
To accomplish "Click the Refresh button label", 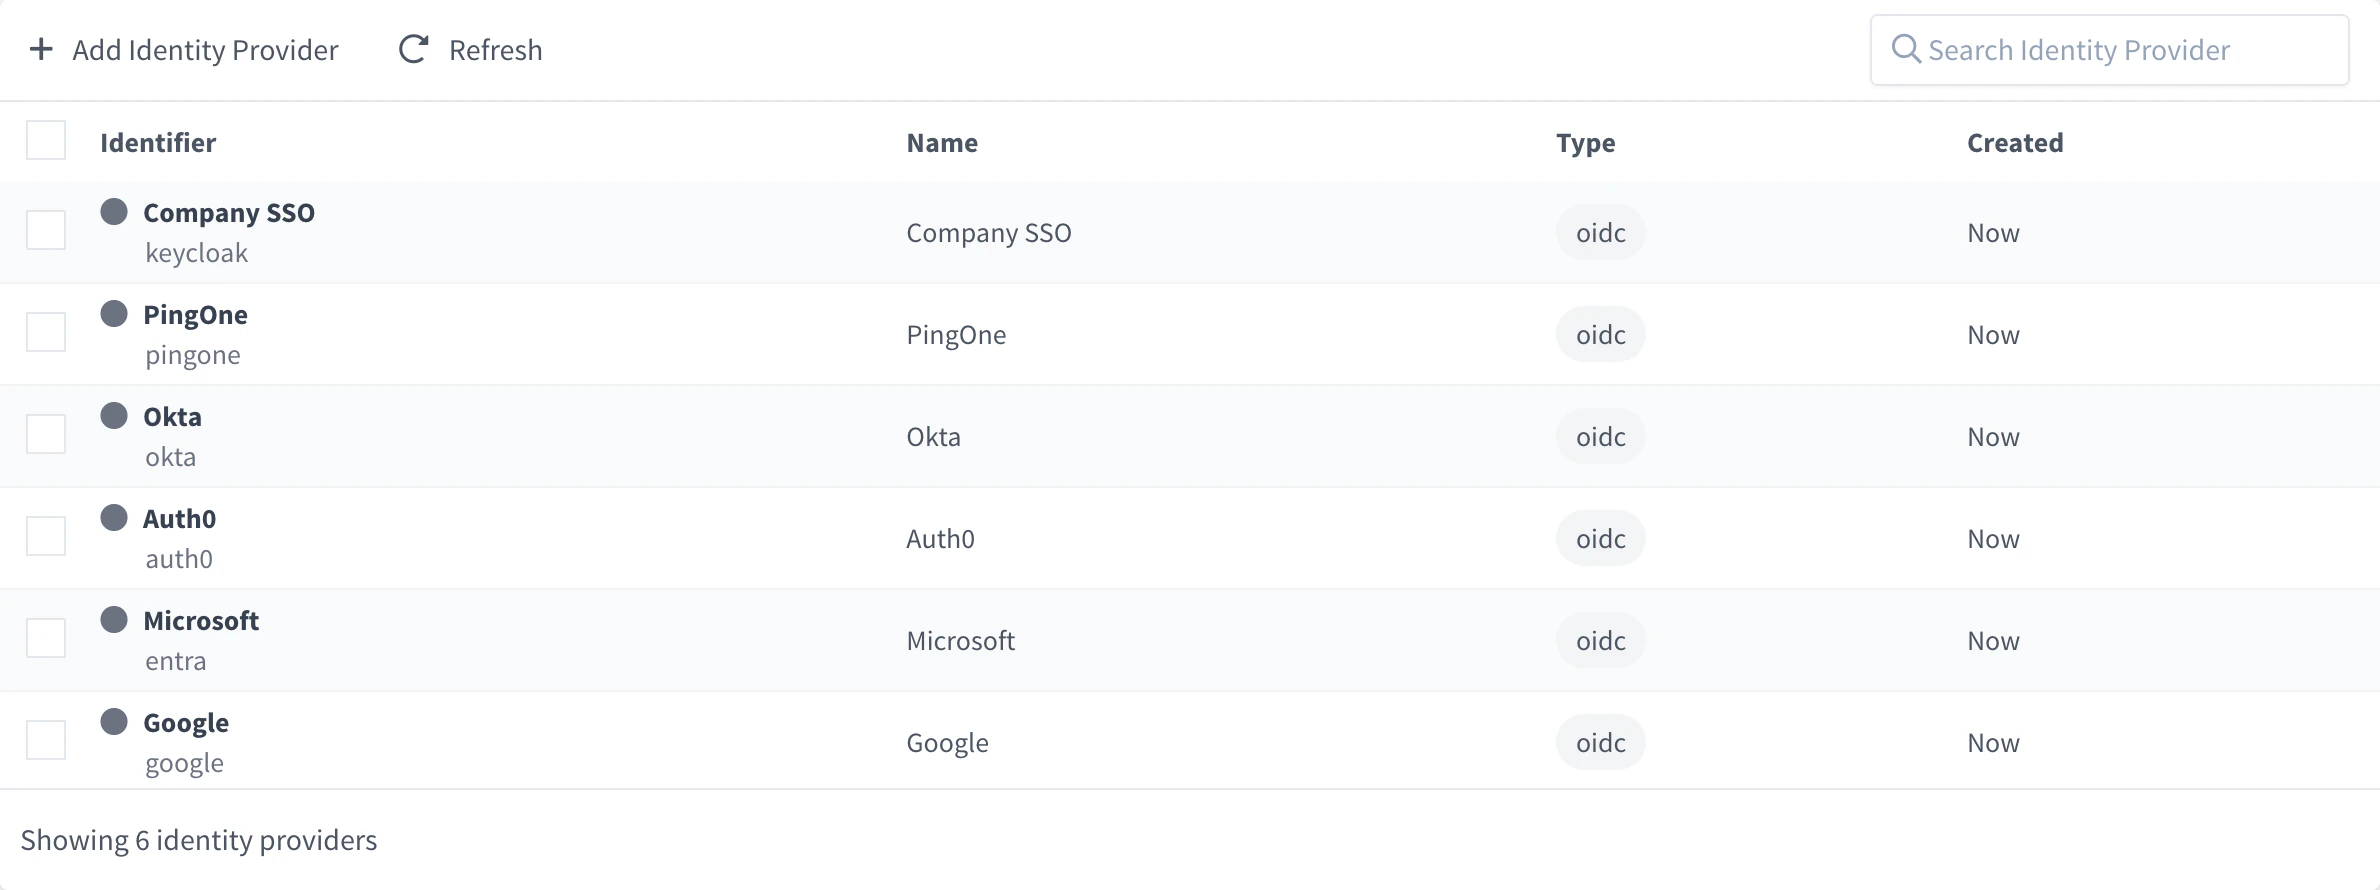I will point(495,50).
